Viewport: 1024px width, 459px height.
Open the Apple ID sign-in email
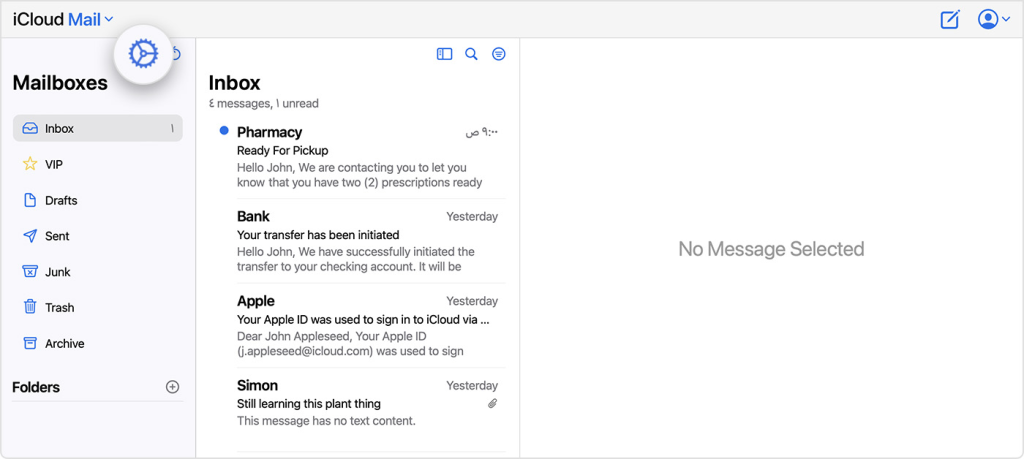coord(357,325)
